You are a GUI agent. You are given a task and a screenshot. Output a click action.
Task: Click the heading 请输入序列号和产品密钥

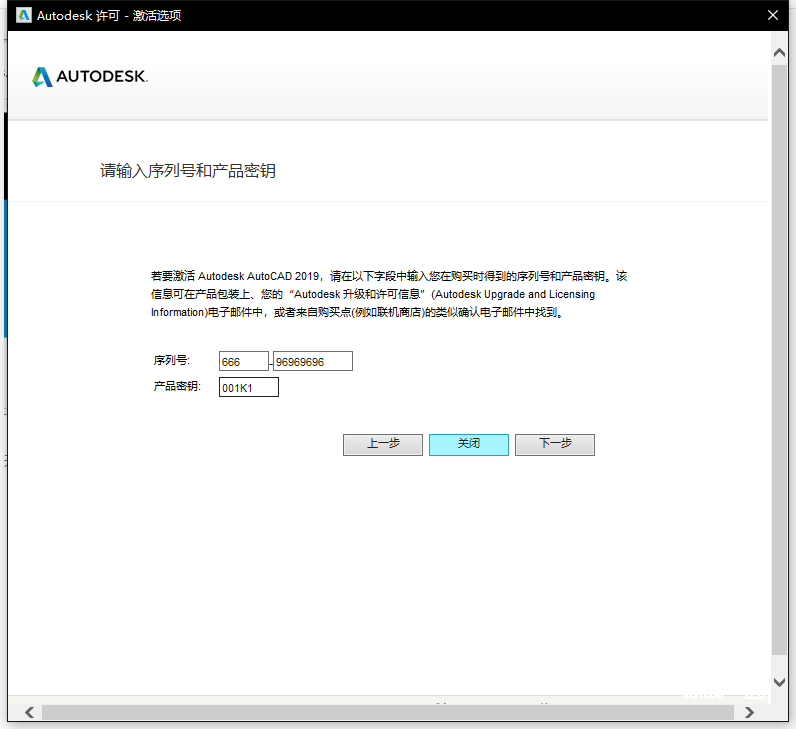(x=187, y=171)
